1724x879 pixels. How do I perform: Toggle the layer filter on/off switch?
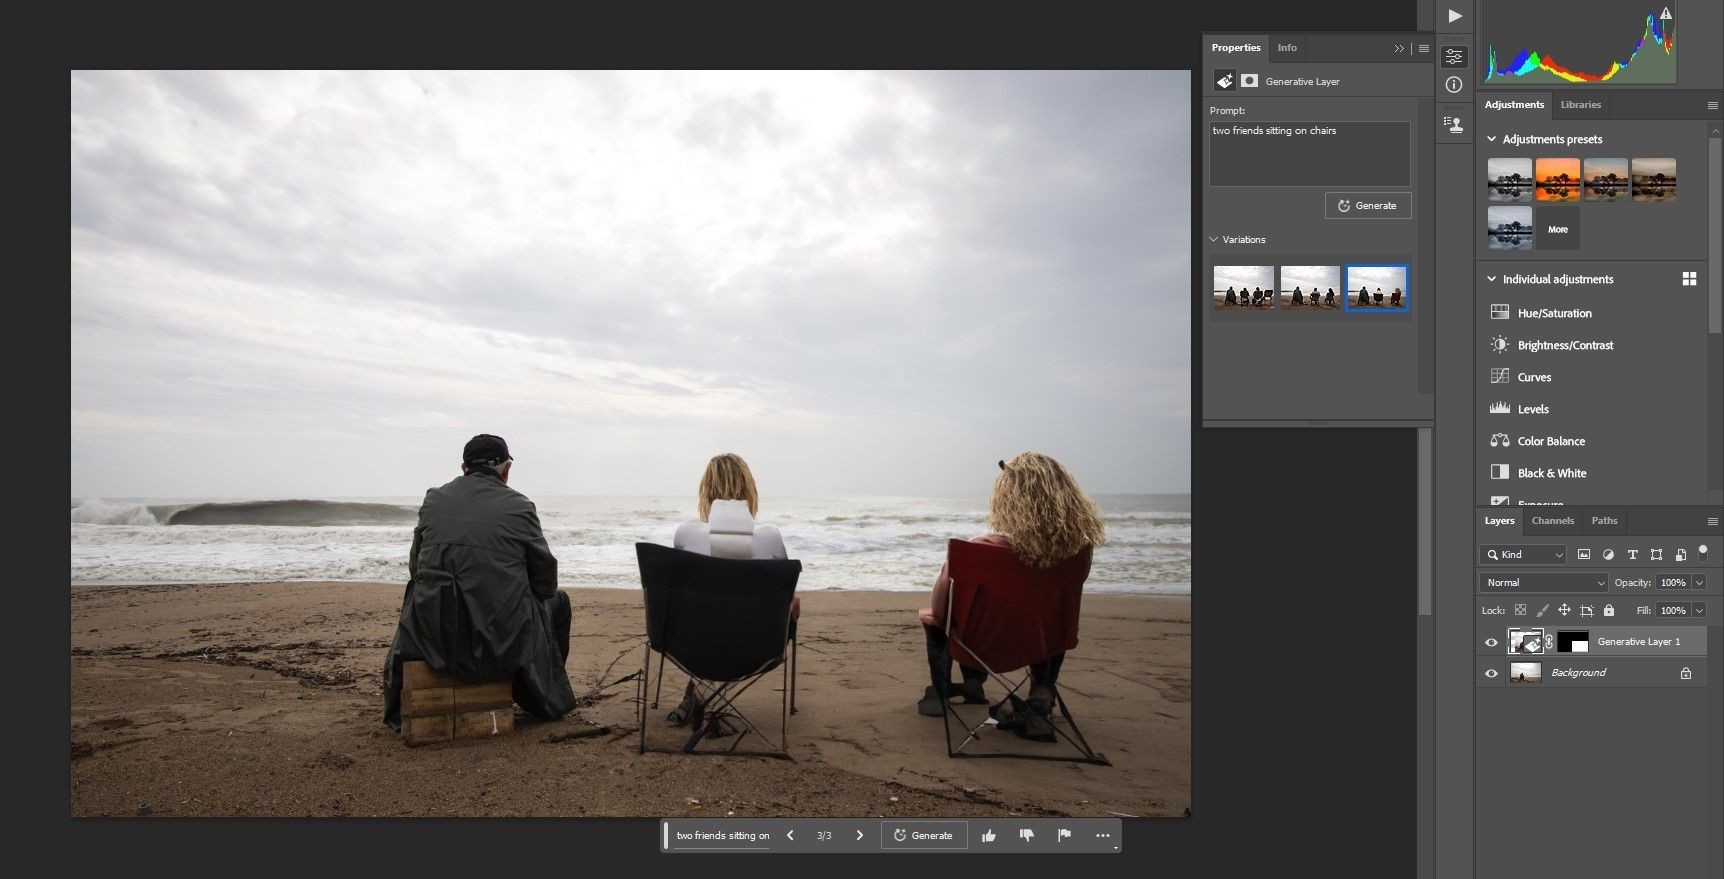pos(1703,553)
